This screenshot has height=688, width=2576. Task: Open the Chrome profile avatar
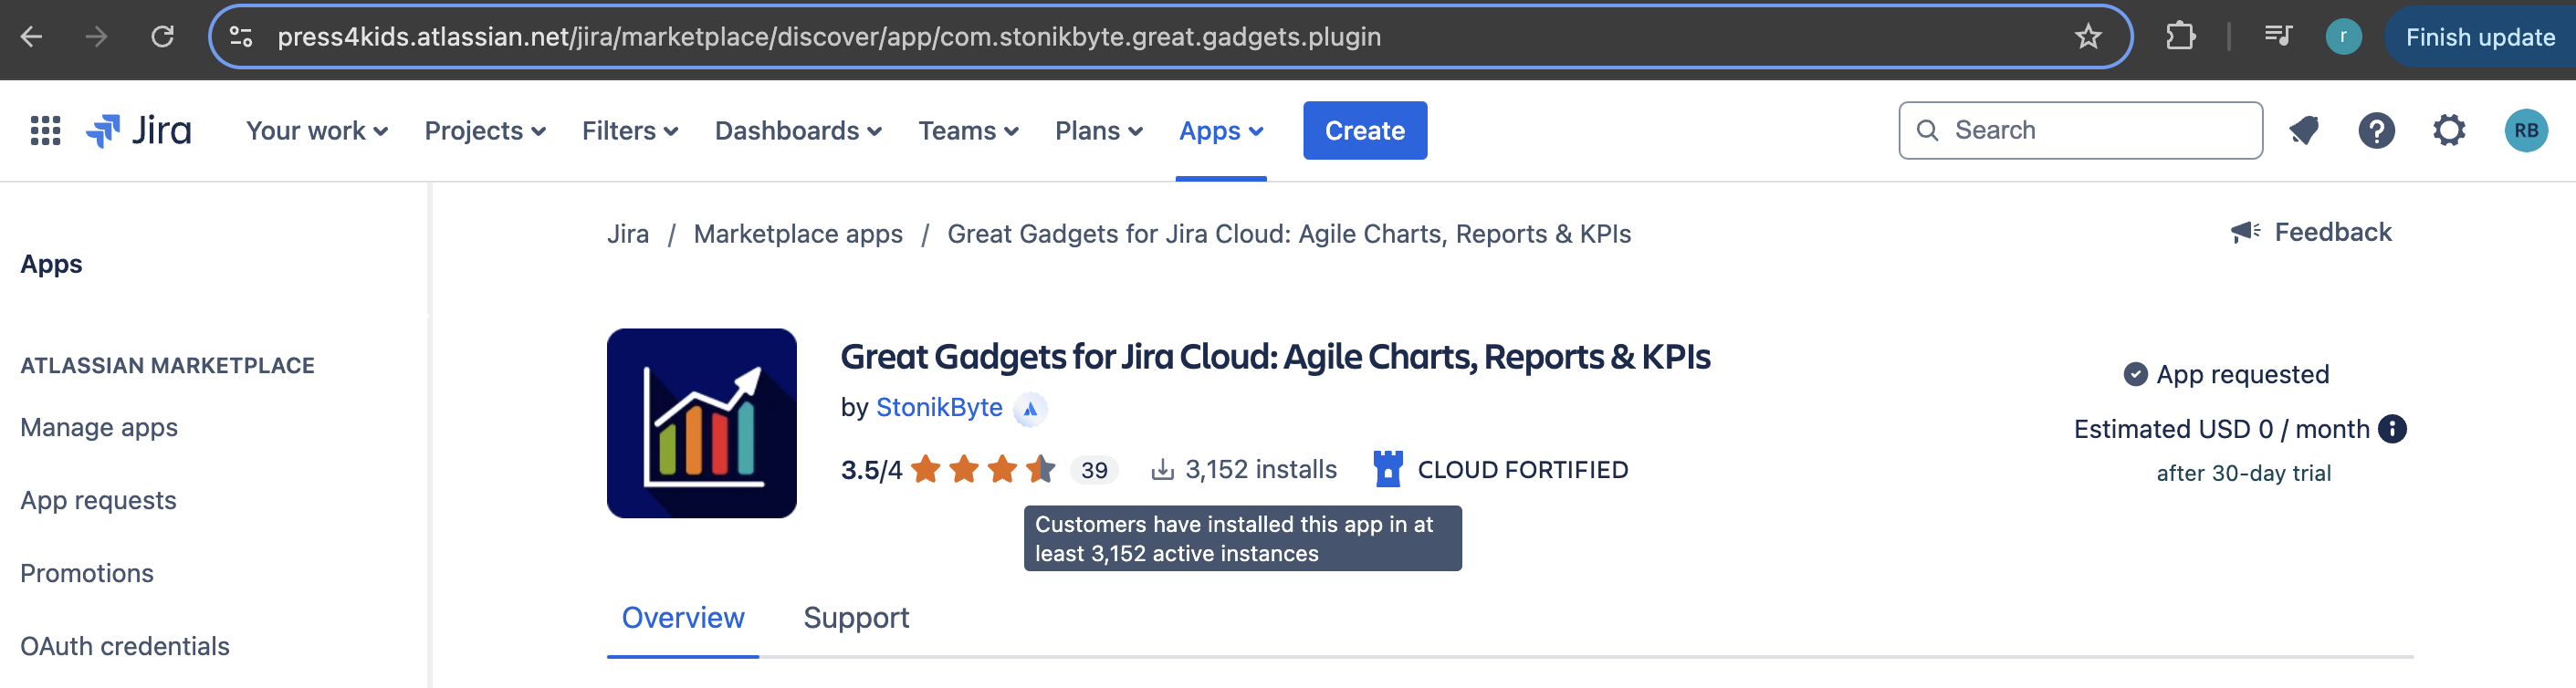point(2343,37)
